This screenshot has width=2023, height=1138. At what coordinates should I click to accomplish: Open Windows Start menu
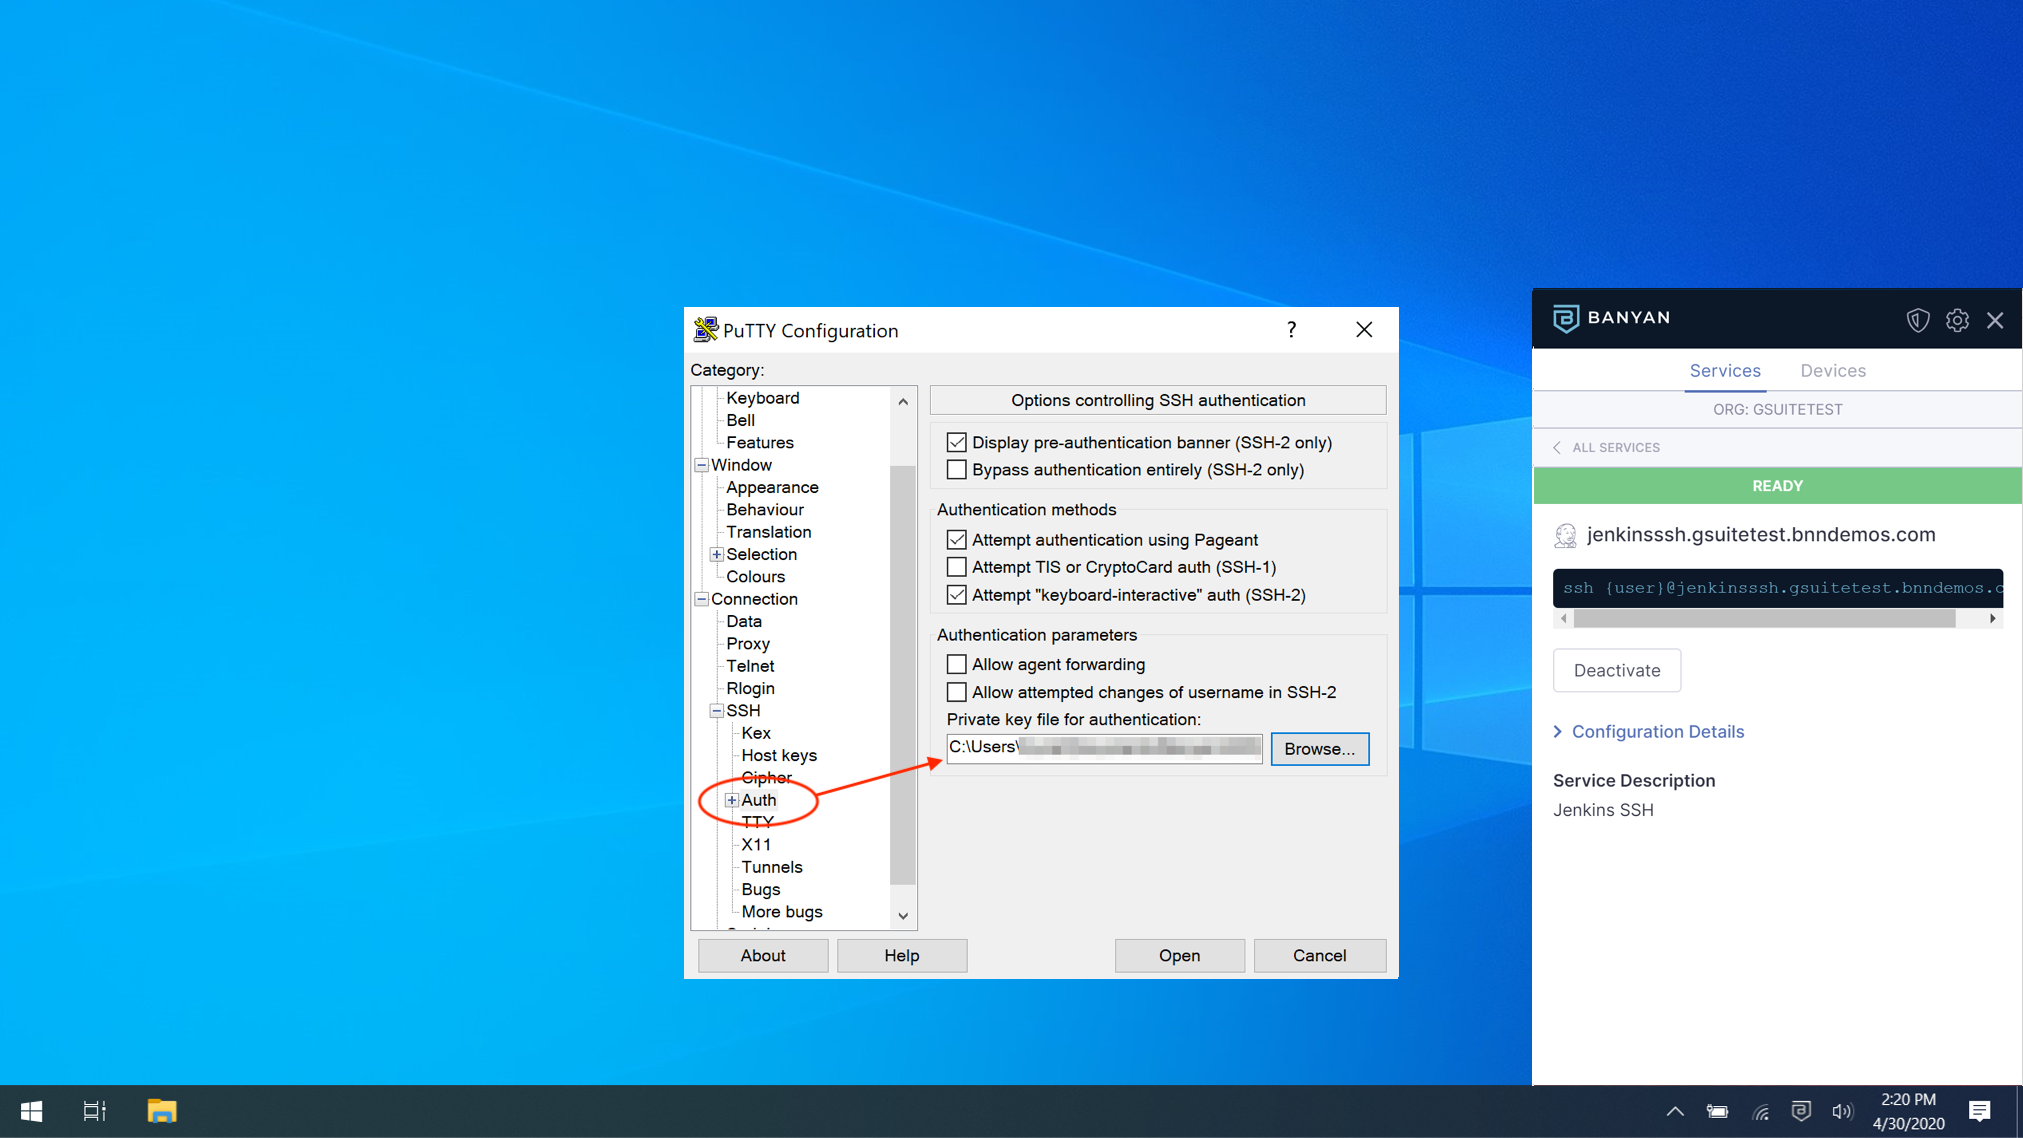(x=31, y=1111)
